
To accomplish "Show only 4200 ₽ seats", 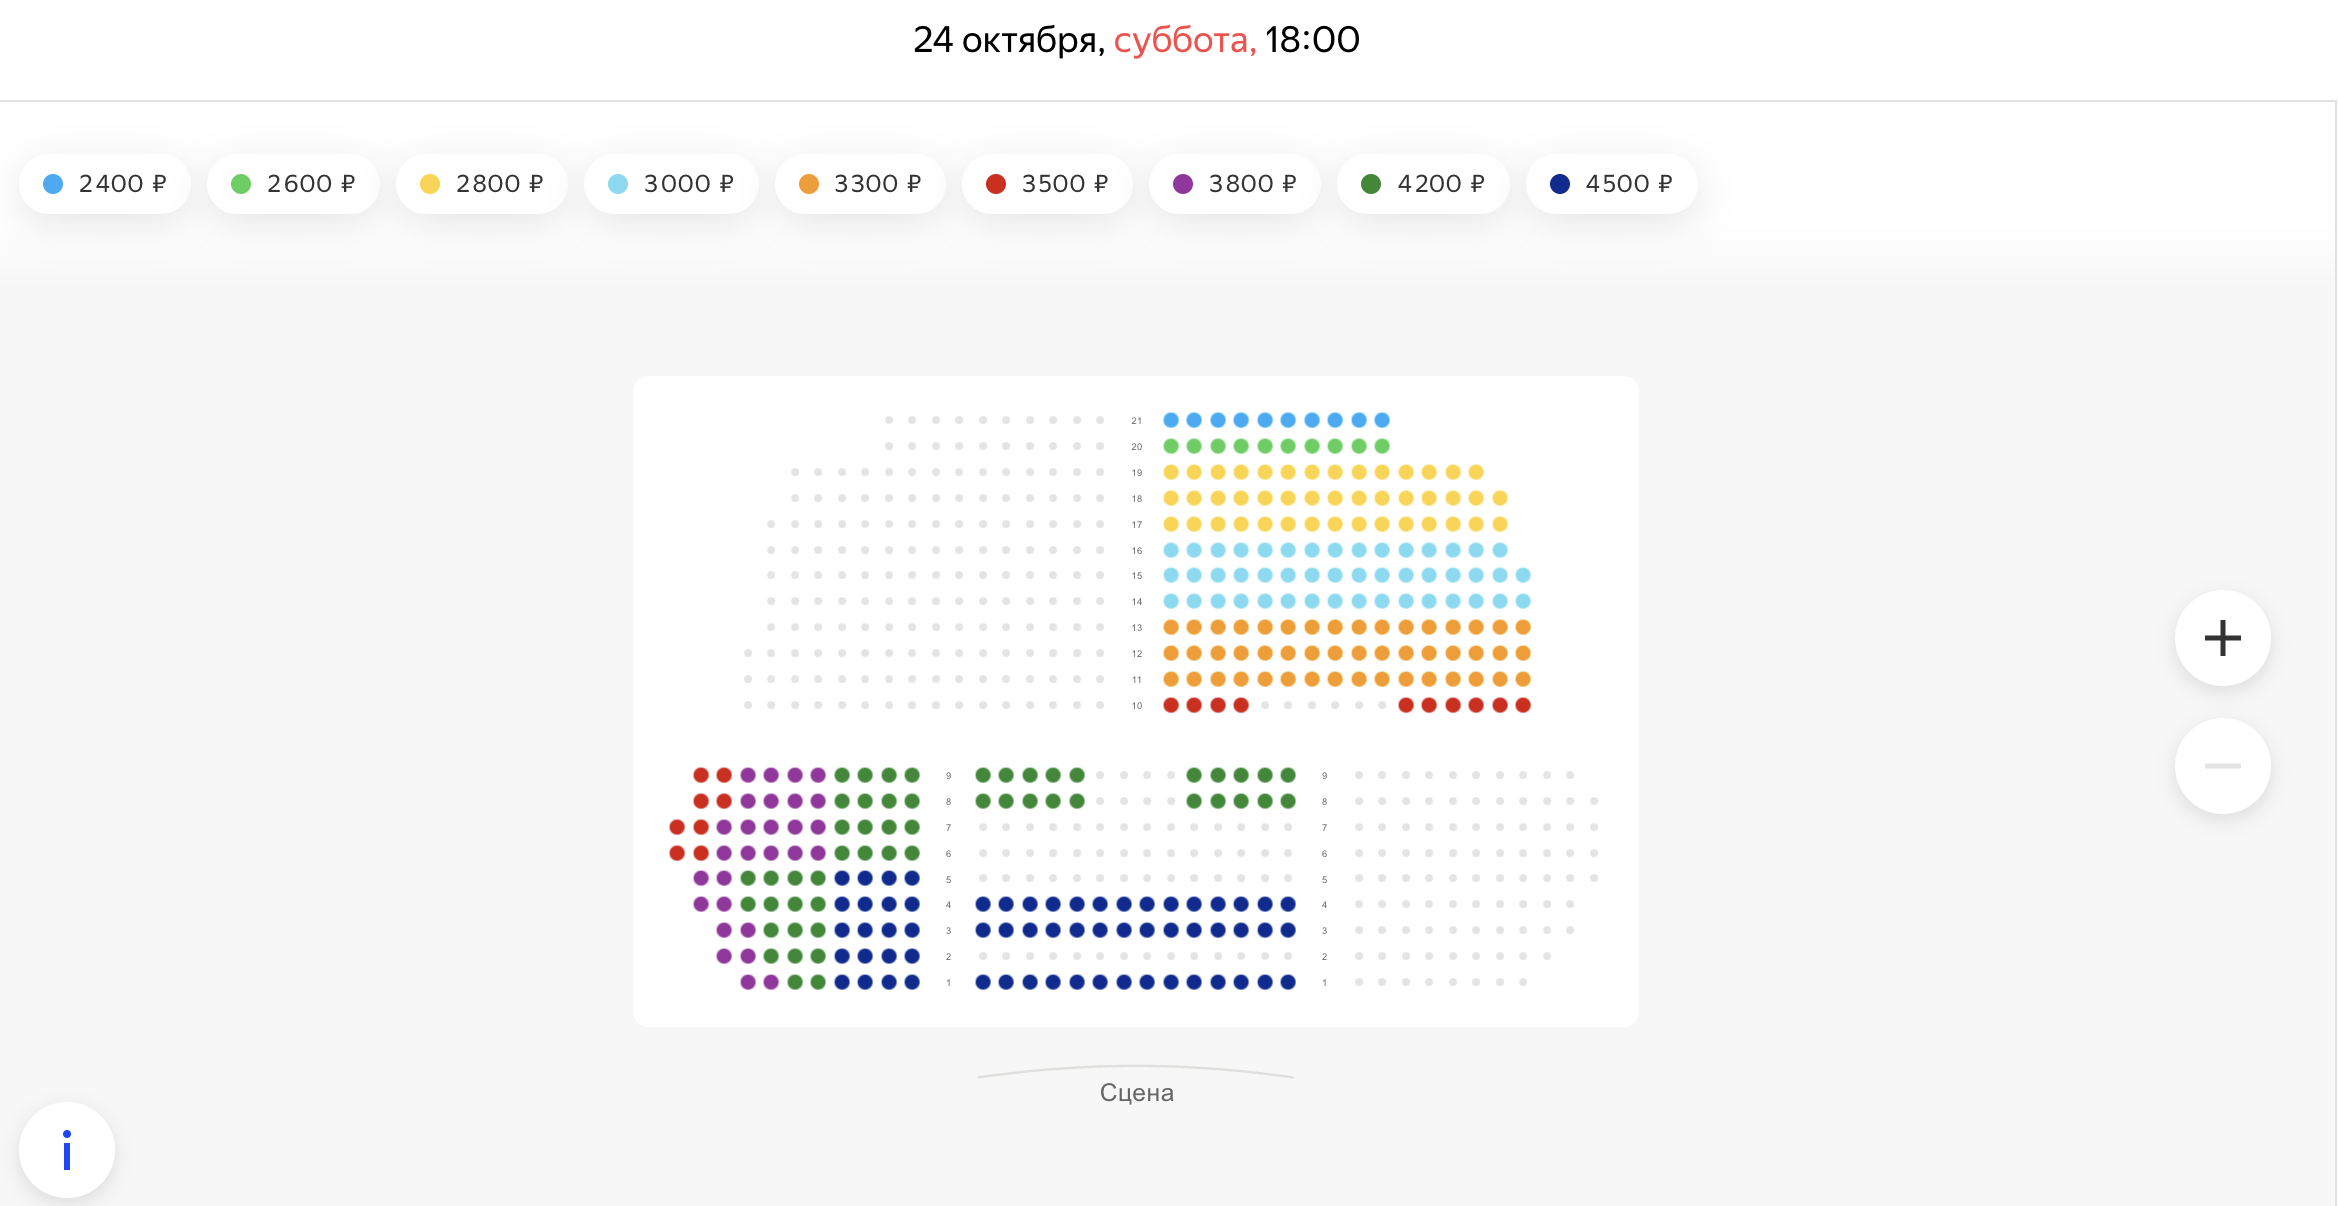I will 1423,184.
